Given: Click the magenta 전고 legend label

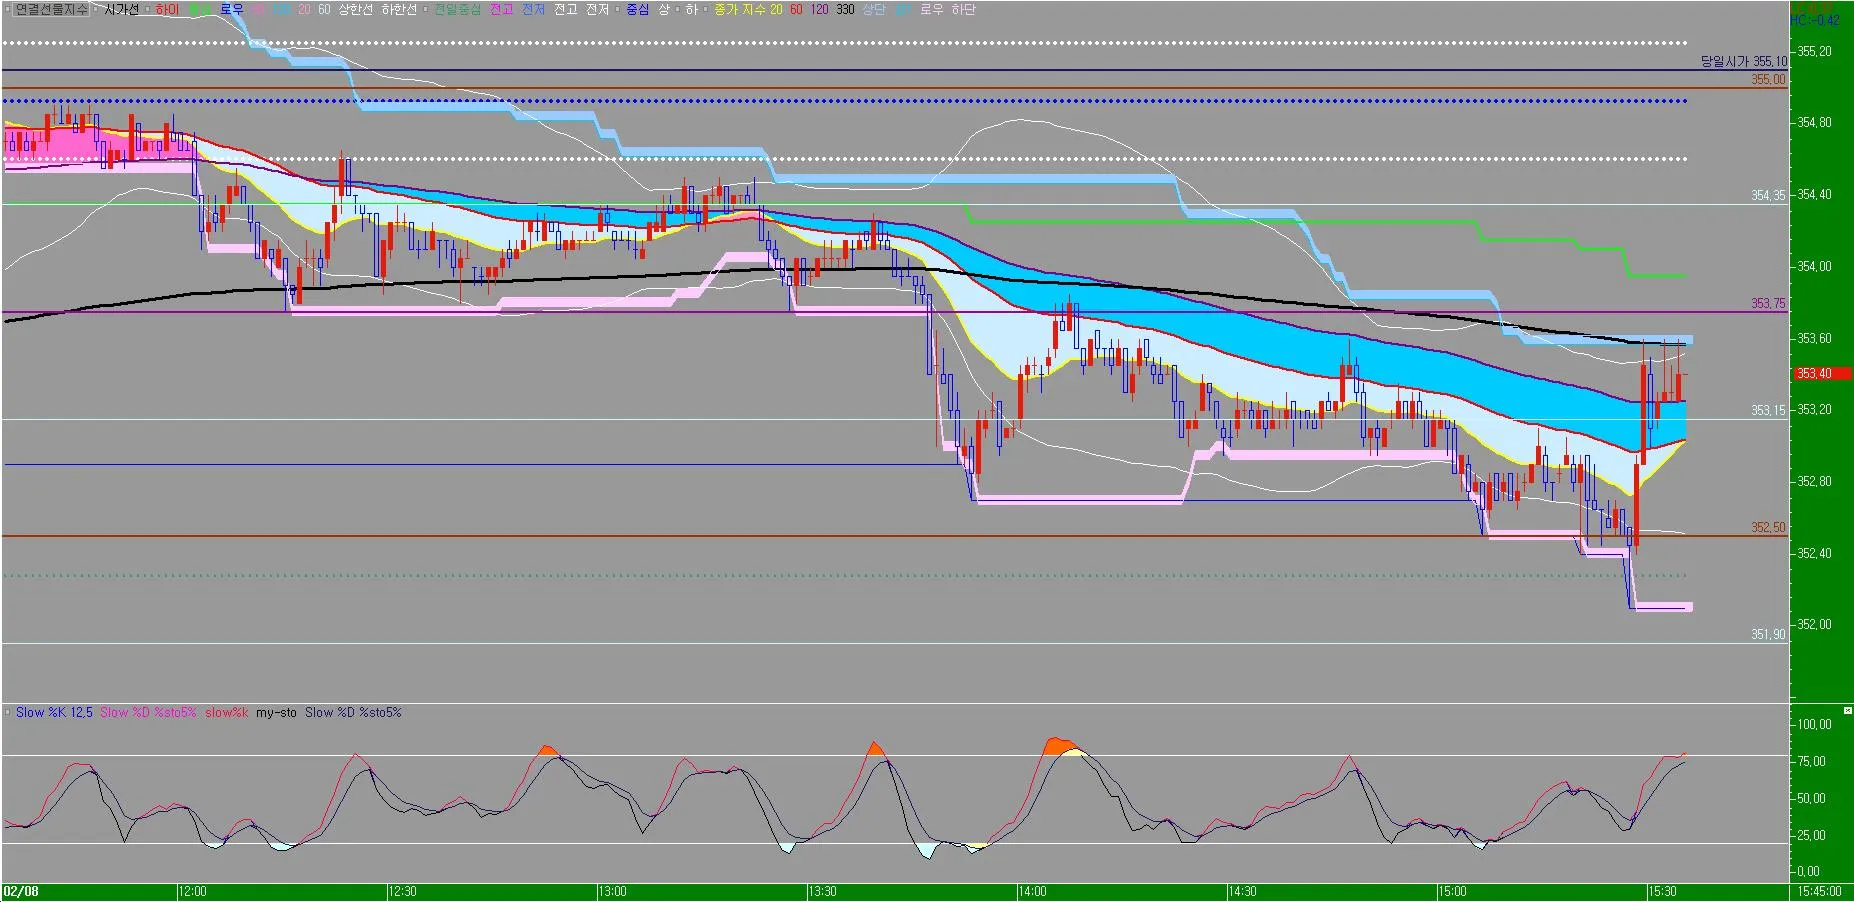Looking at the screenshot, I should pyautogui.click(x=501, y=9).
